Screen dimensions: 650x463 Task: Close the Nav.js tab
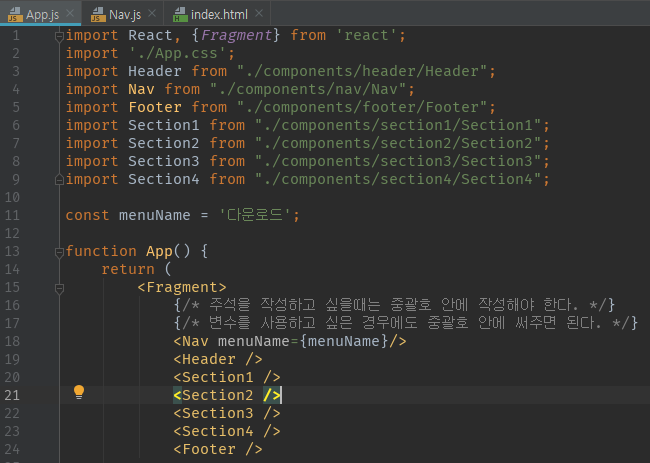152,13
